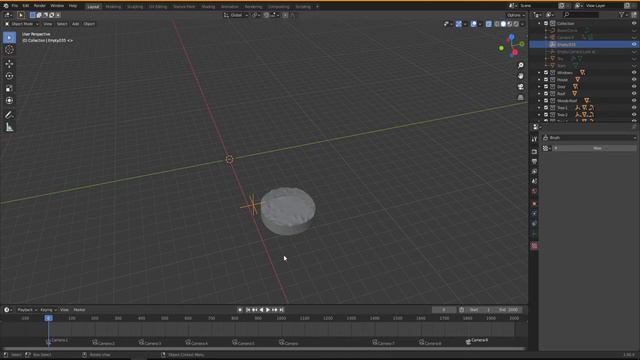Toggle Tree.1 collection eye icon
This screenshot has width=640, height=360.
634,108
